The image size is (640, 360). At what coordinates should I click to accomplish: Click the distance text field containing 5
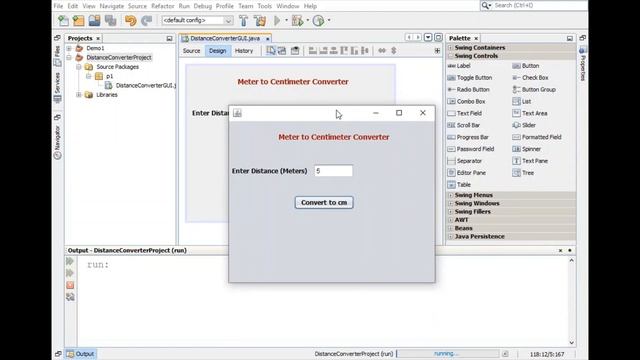coord(333,171)
